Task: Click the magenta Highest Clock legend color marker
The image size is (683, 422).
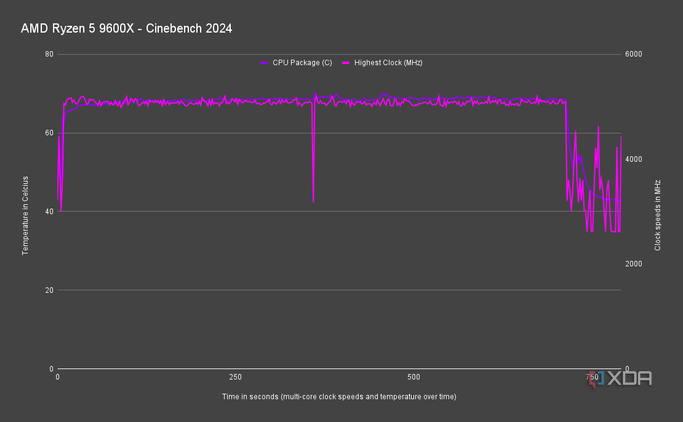Action: 346,63
